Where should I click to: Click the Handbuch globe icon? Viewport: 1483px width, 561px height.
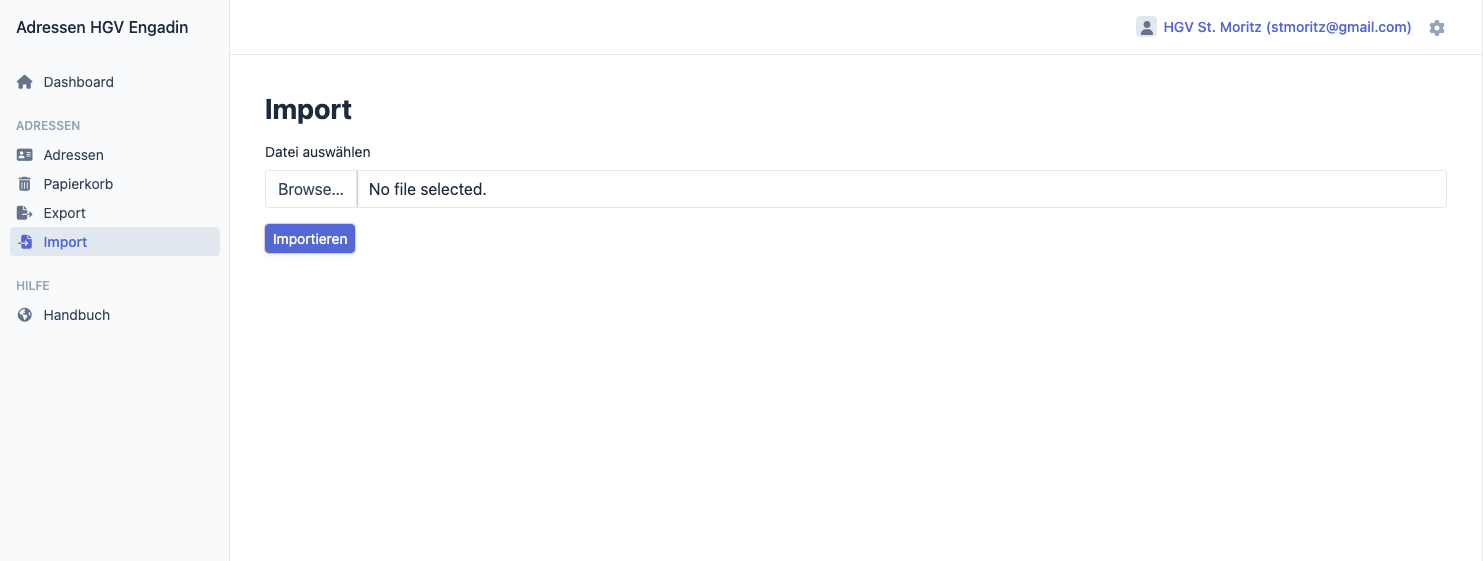pyautogui.click(x=25, y=315)
